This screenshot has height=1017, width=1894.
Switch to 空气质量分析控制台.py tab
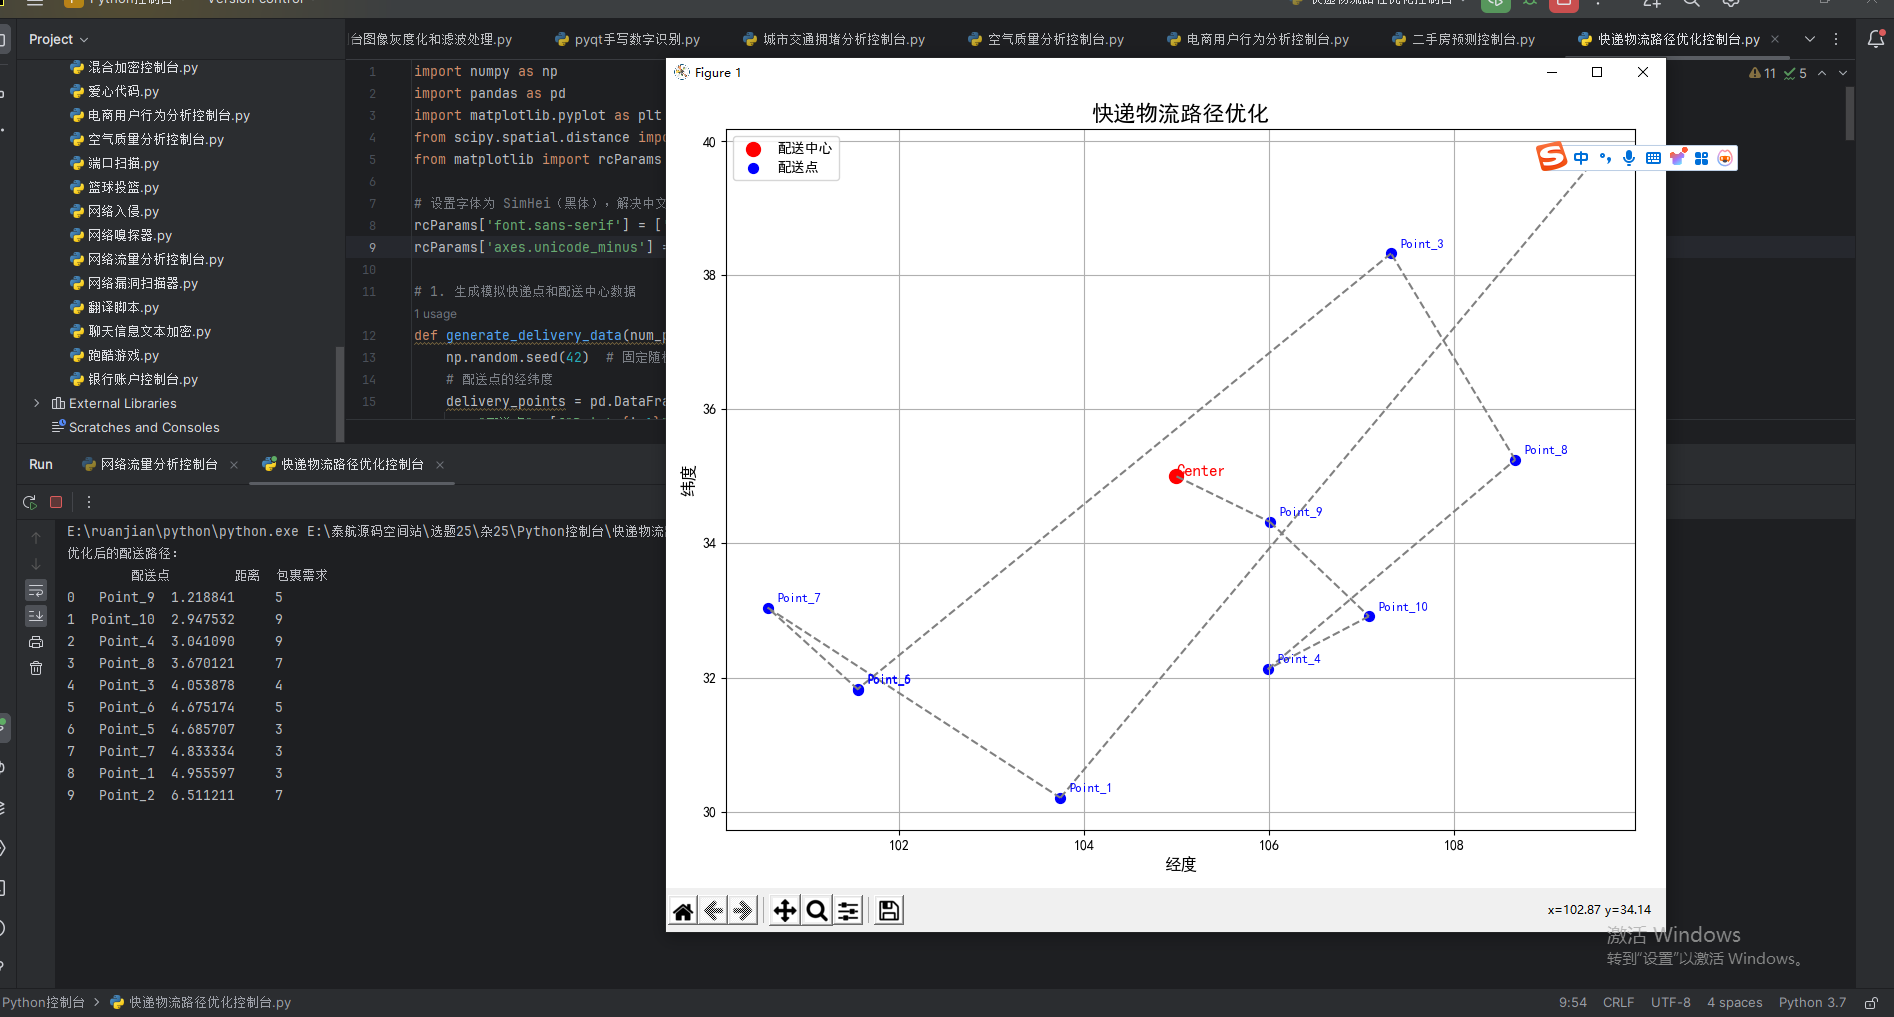point(1046,39)
